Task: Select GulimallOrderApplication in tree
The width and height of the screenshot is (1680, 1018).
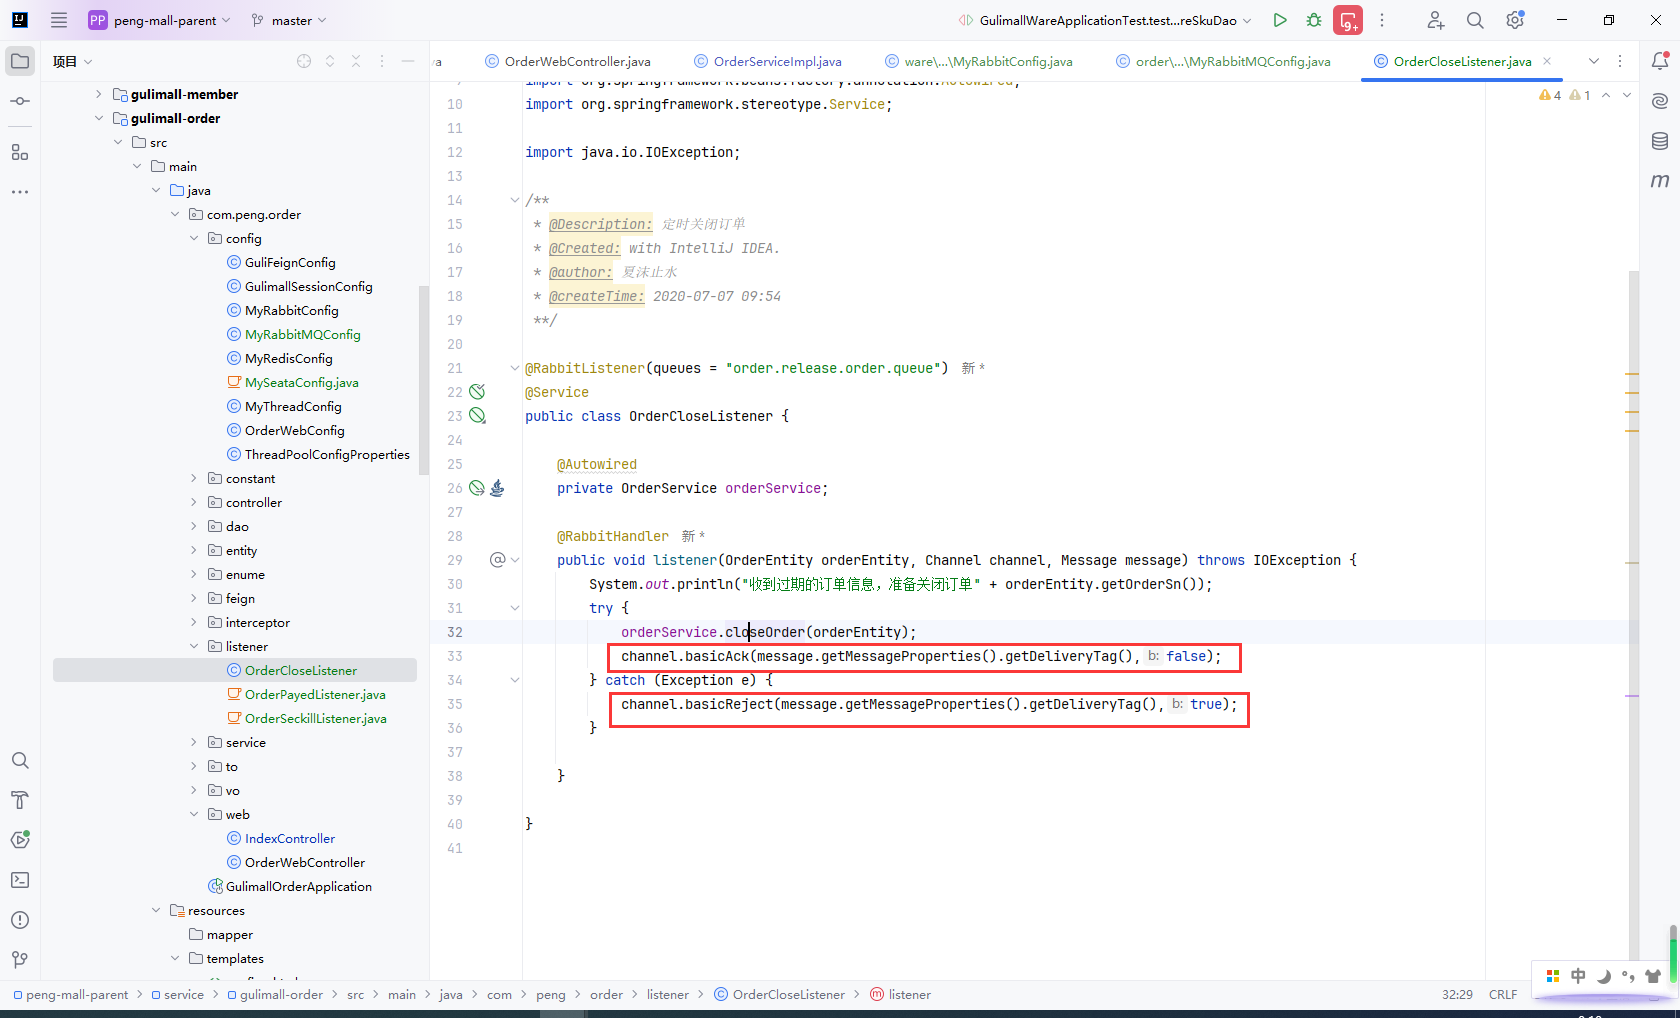Action: [x=298, y=886]
